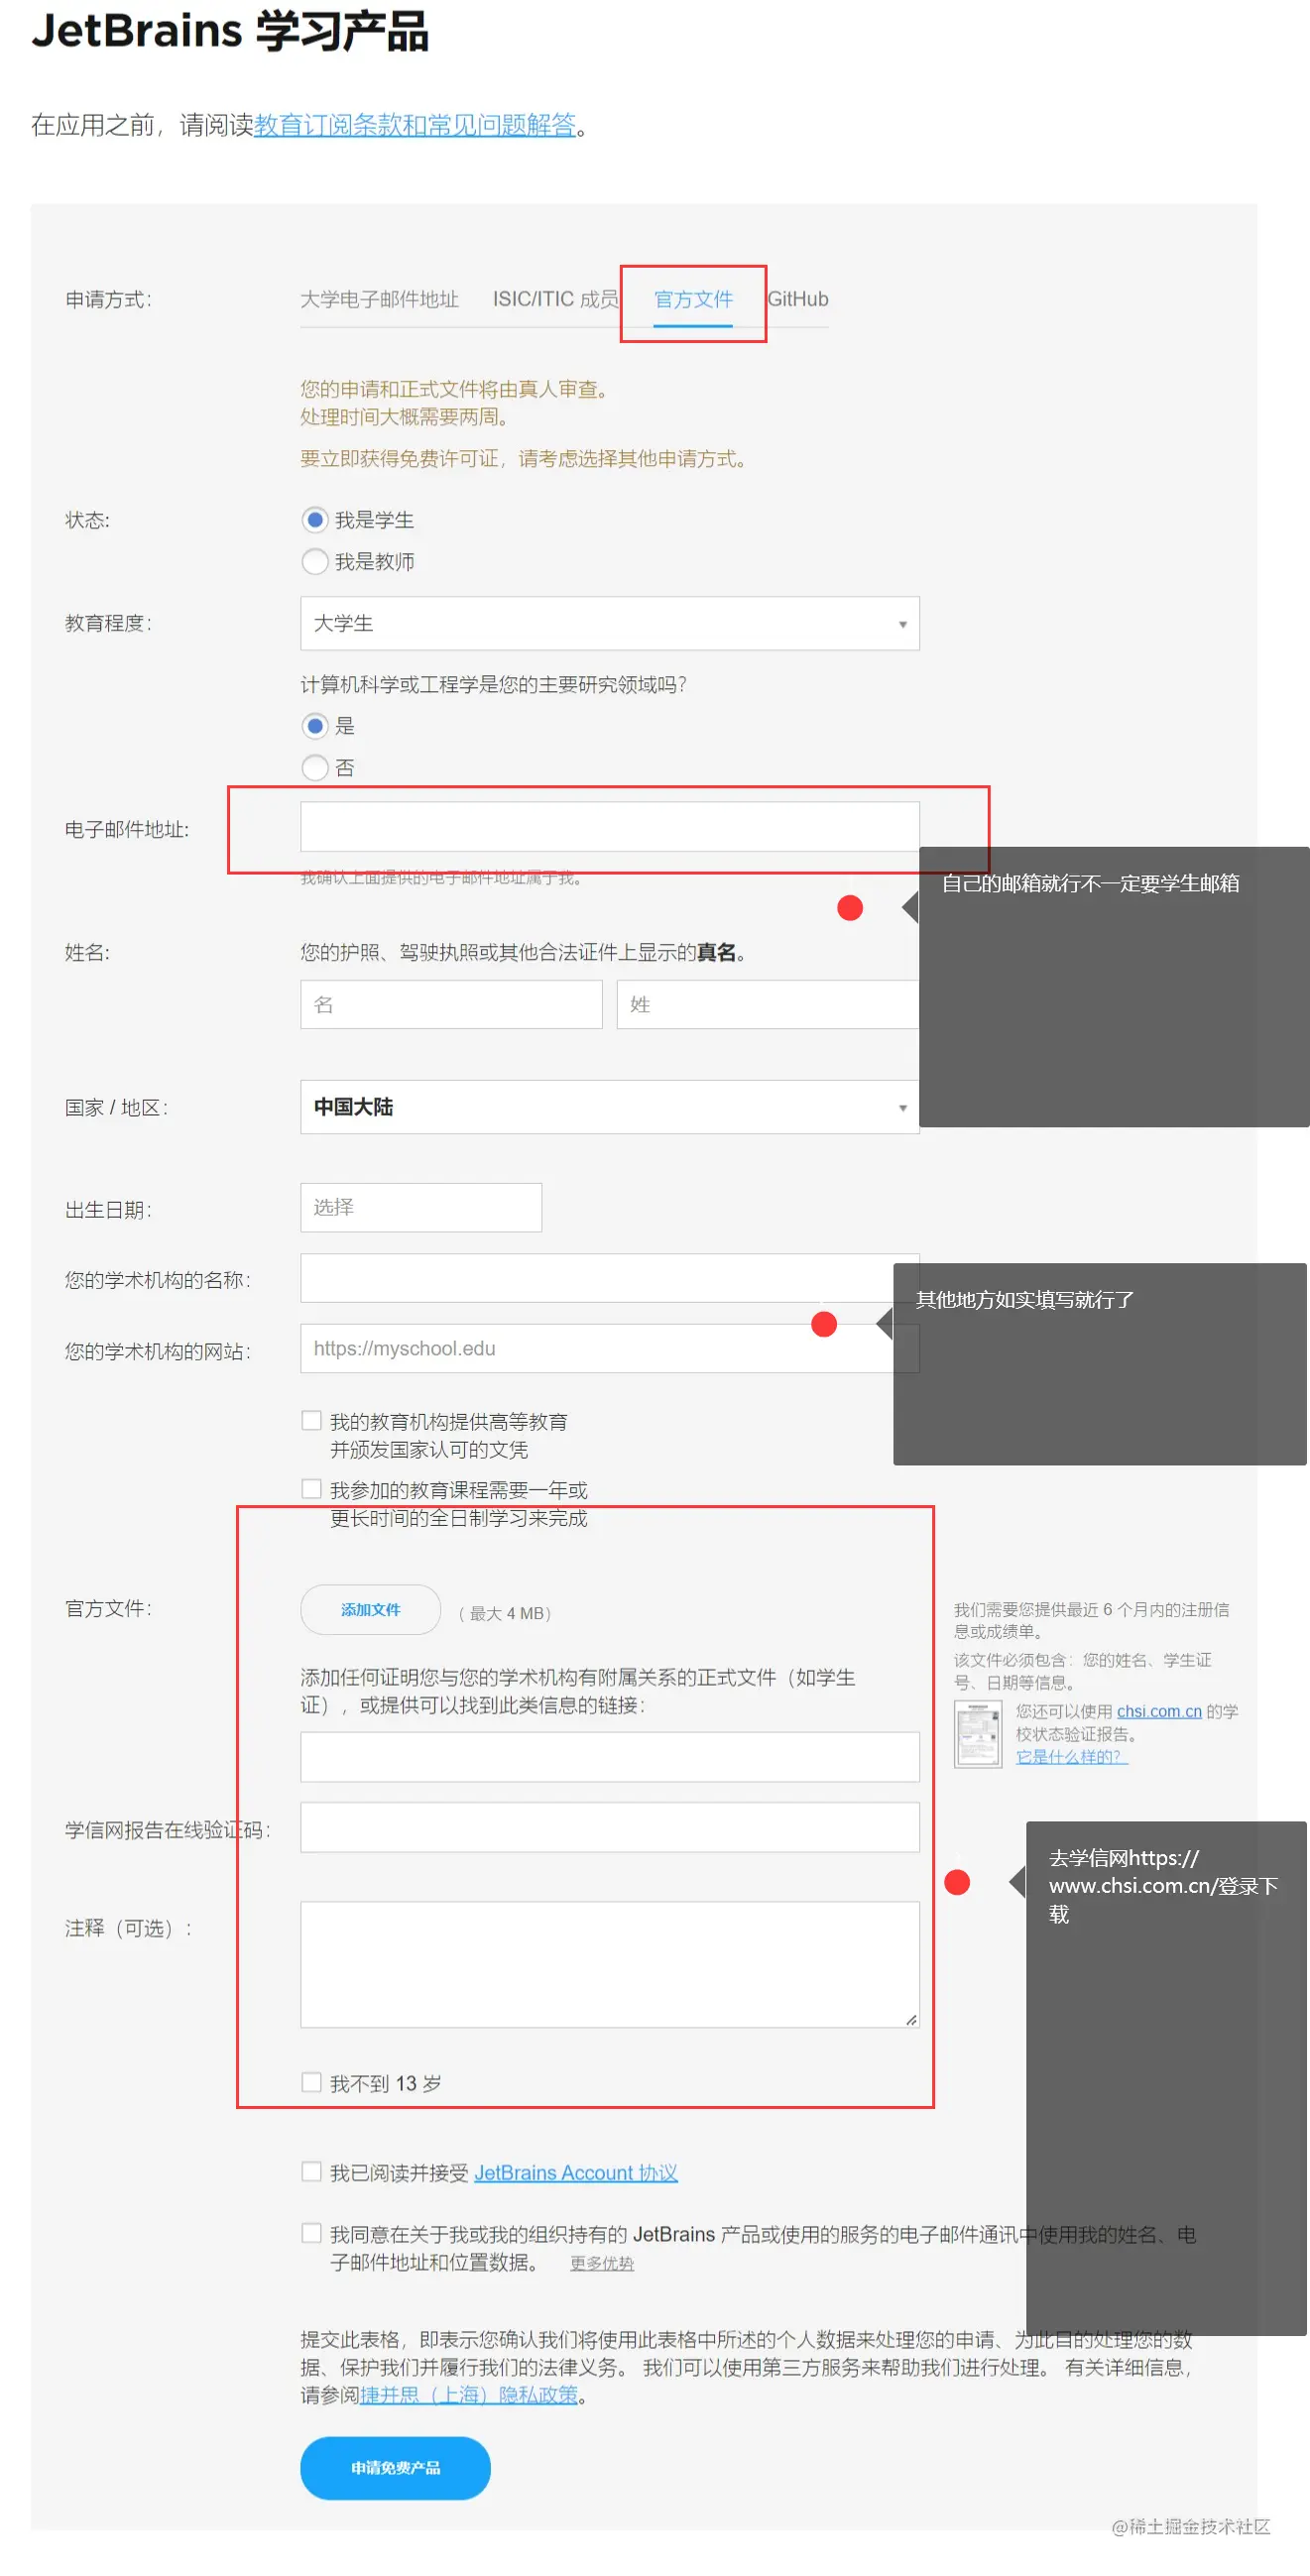Choose 否 for computer science major question
The image size is (1310, 2576).
click(x=315, y=767)
